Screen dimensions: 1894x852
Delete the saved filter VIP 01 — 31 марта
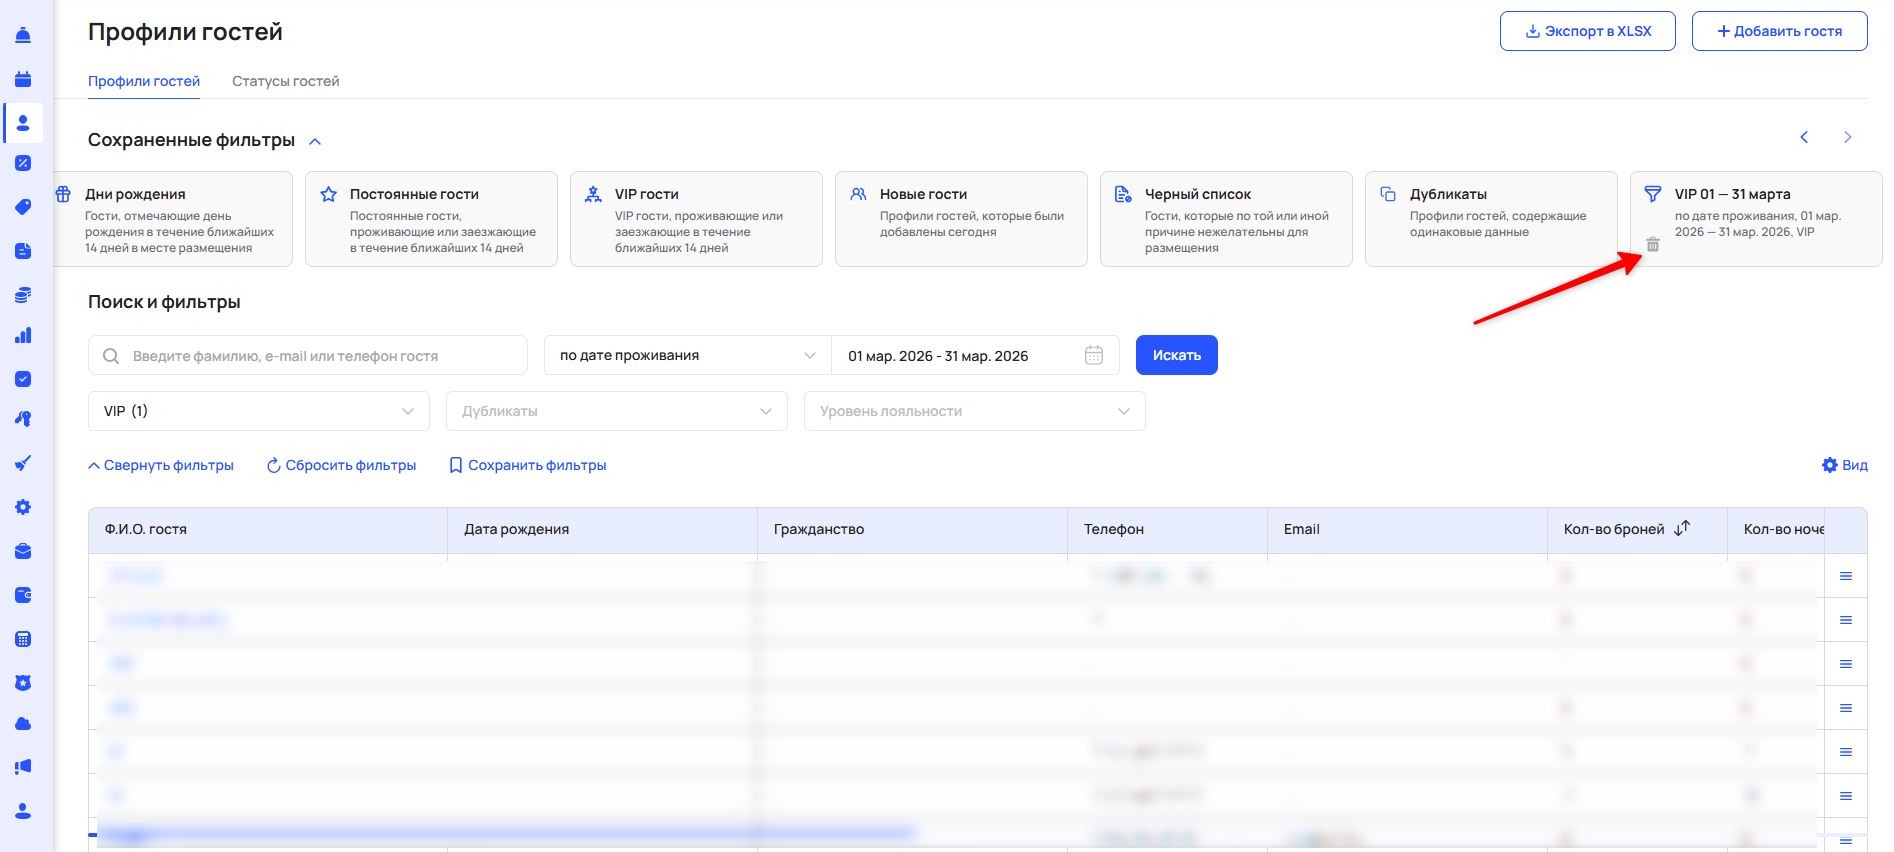tap(1653, 244)
